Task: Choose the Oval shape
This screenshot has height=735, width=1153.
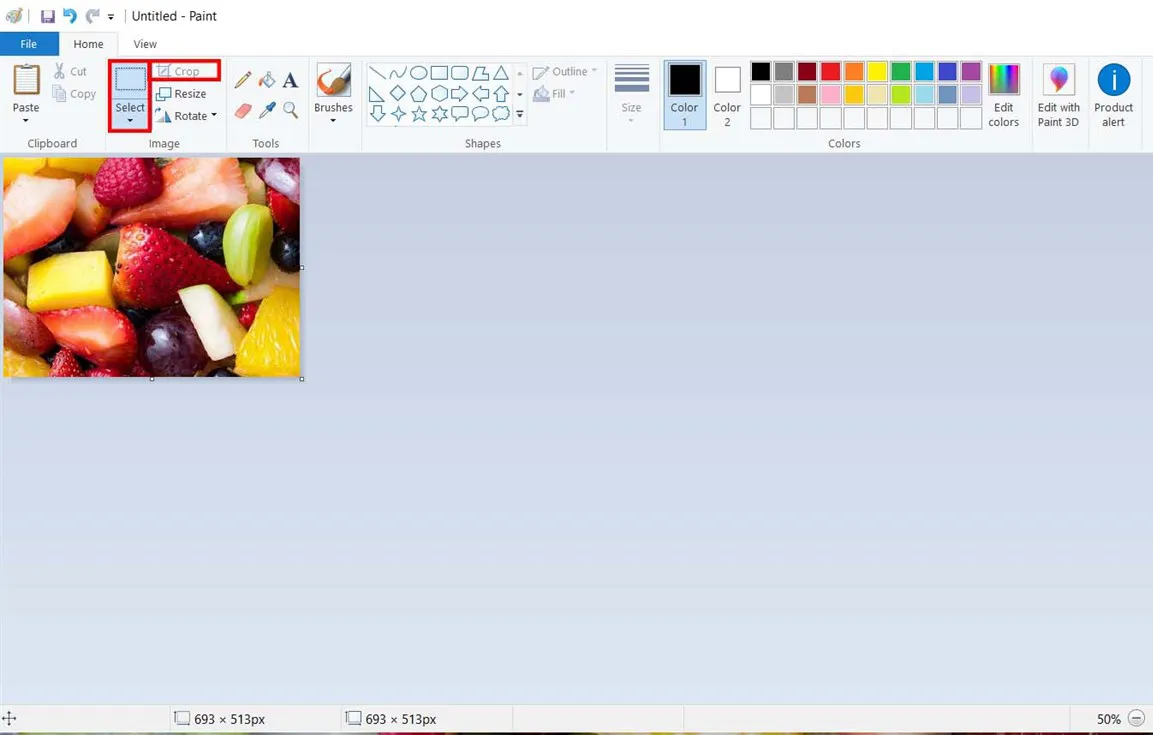Action: [418, 73]
